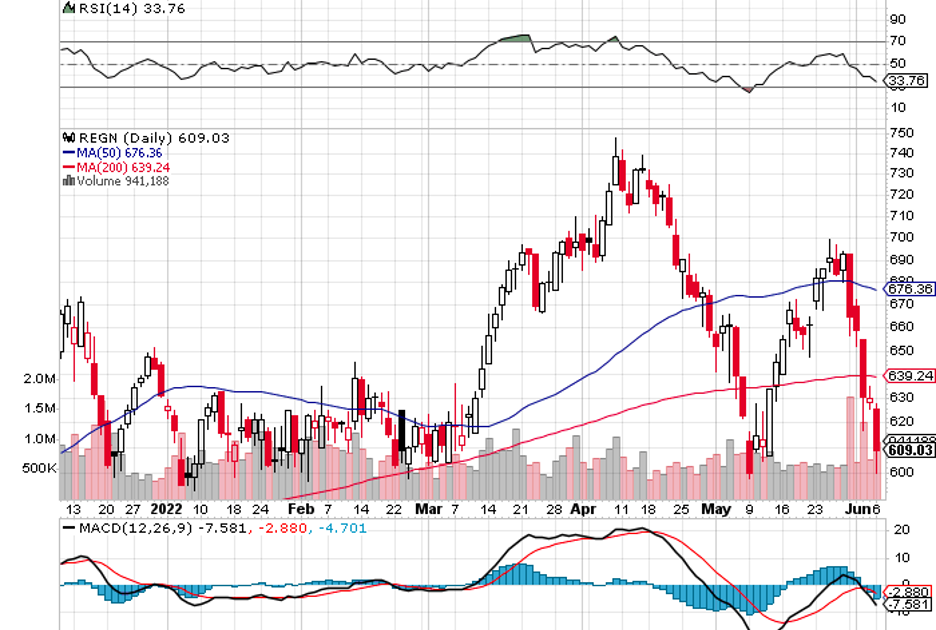Select the Volume 941,188 legend text
Image resolution: width=936 pixels, height=630 pixels.
pyautogui.click(x=123, y=181)
